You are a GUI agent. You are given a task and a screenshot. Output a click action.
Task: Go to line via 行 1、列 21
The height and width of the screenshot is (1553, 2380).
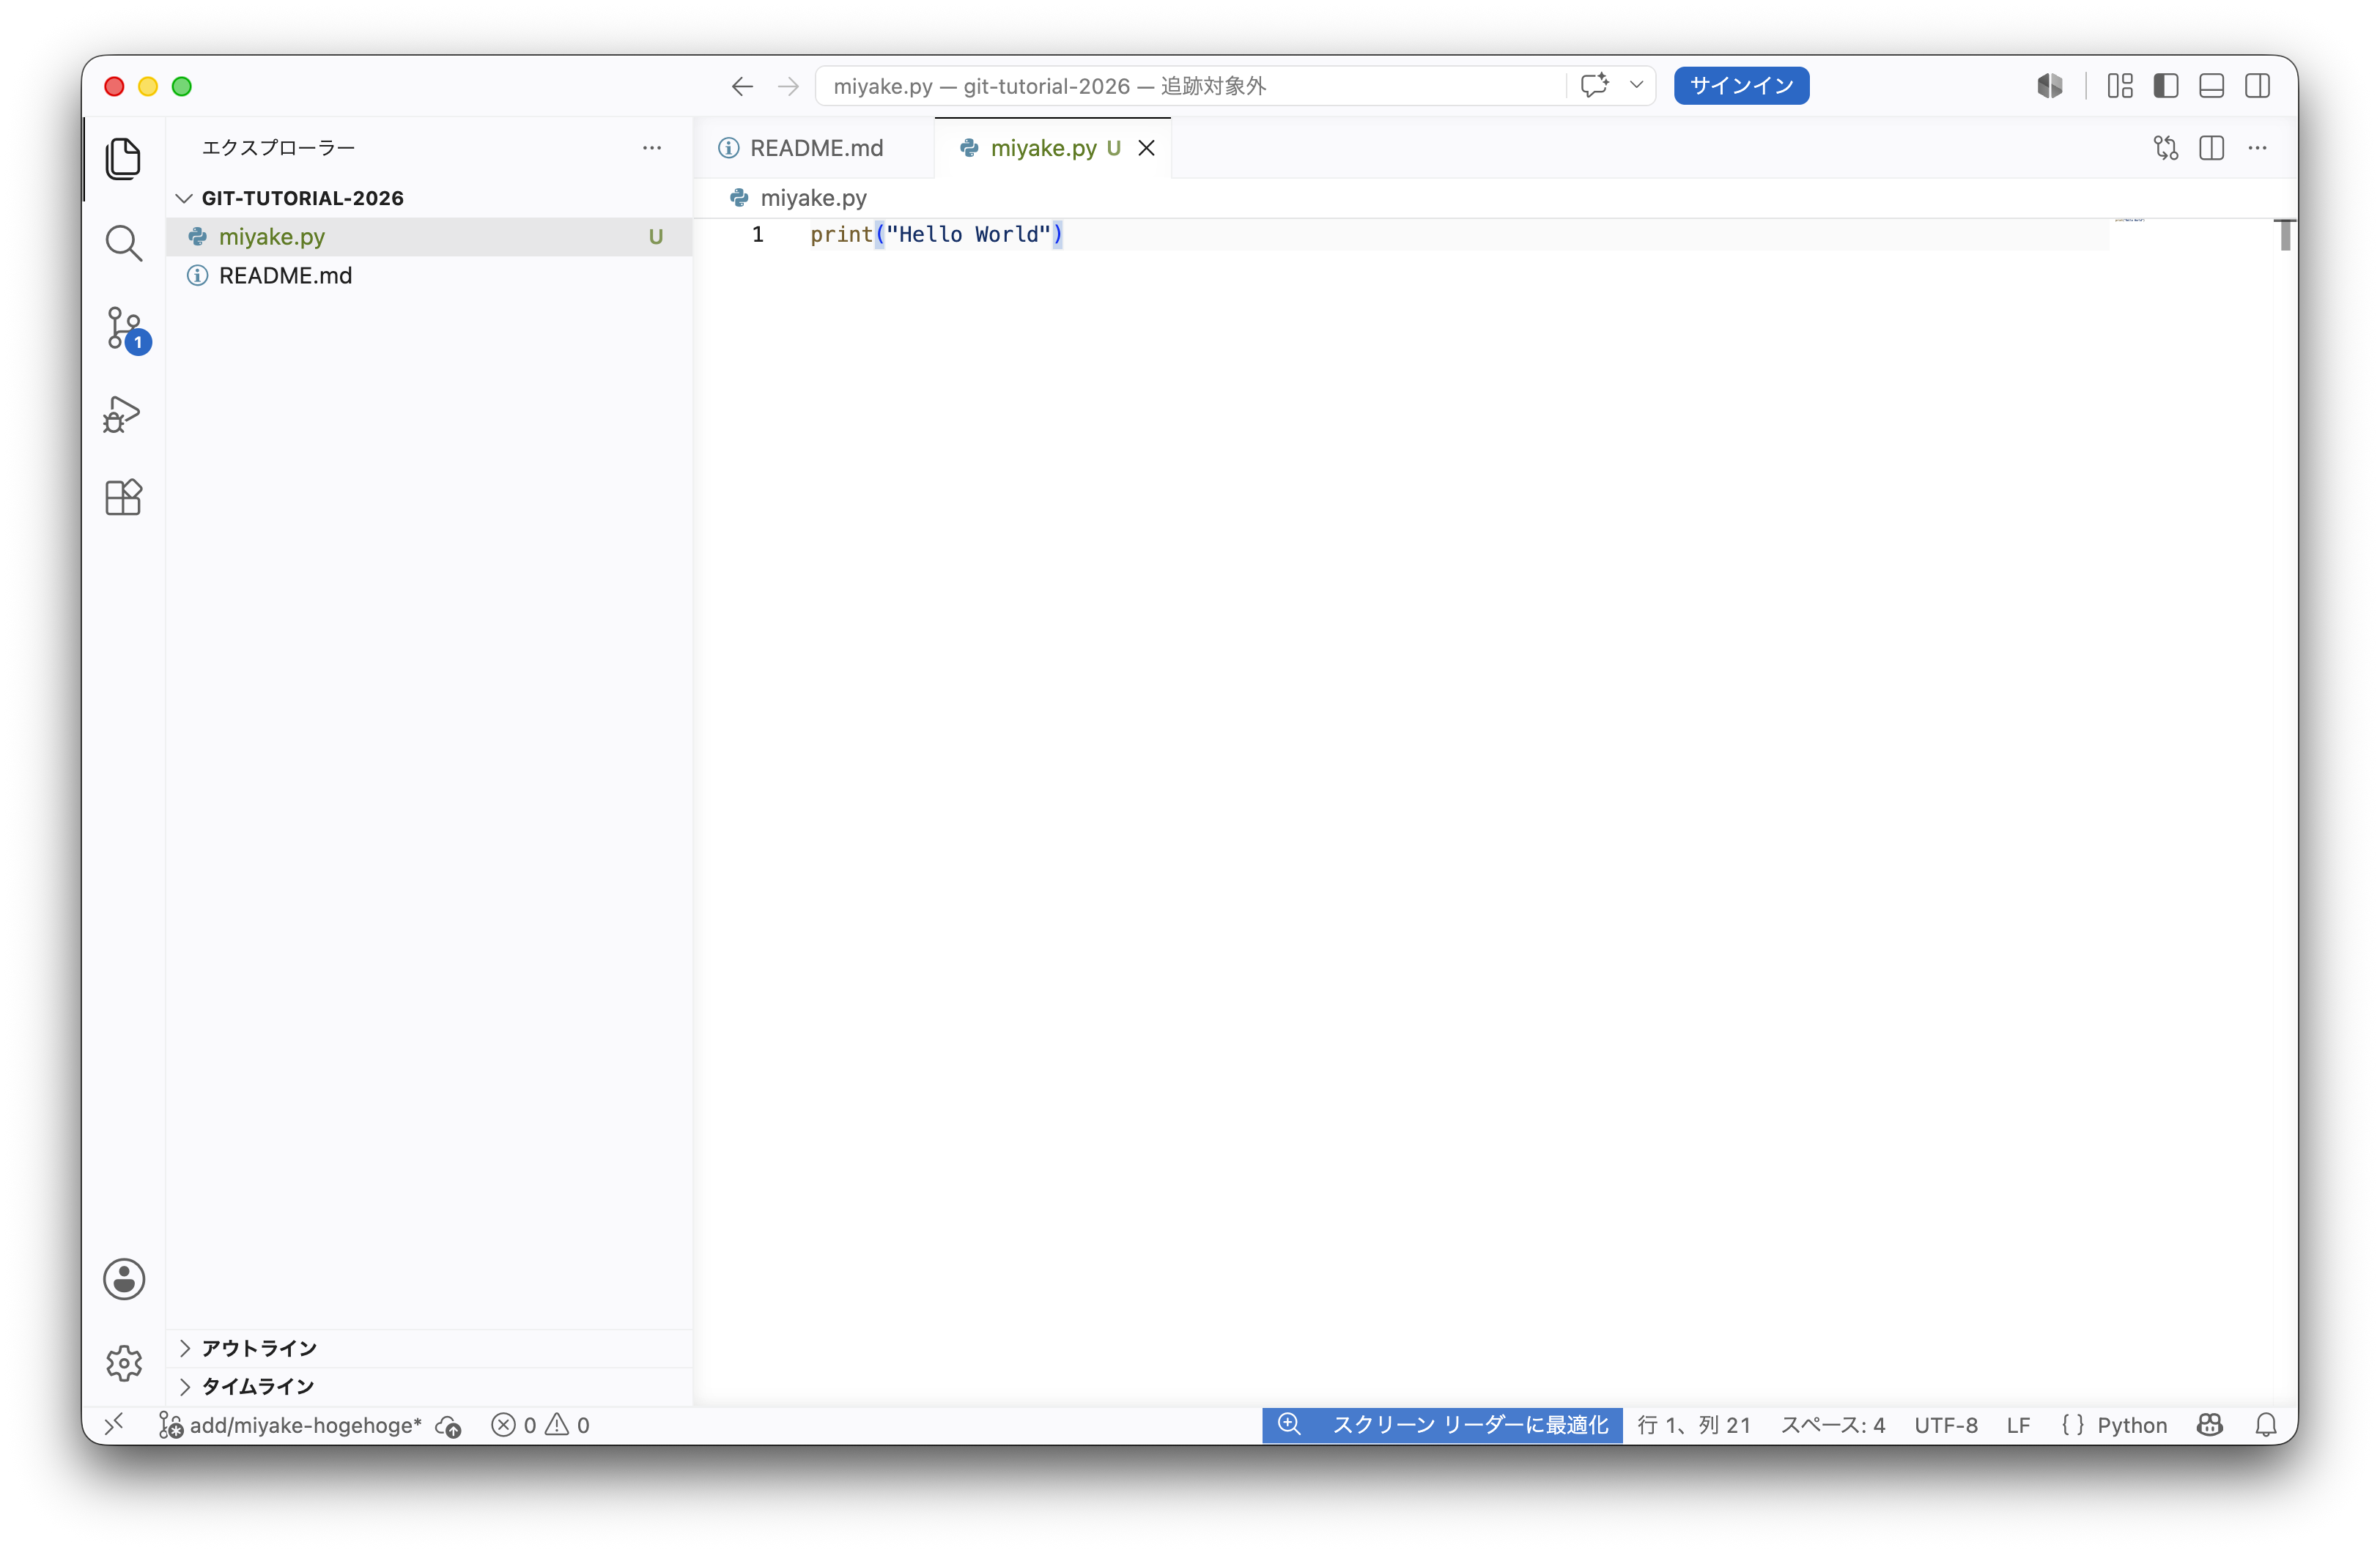[x=1694, y=1425]
